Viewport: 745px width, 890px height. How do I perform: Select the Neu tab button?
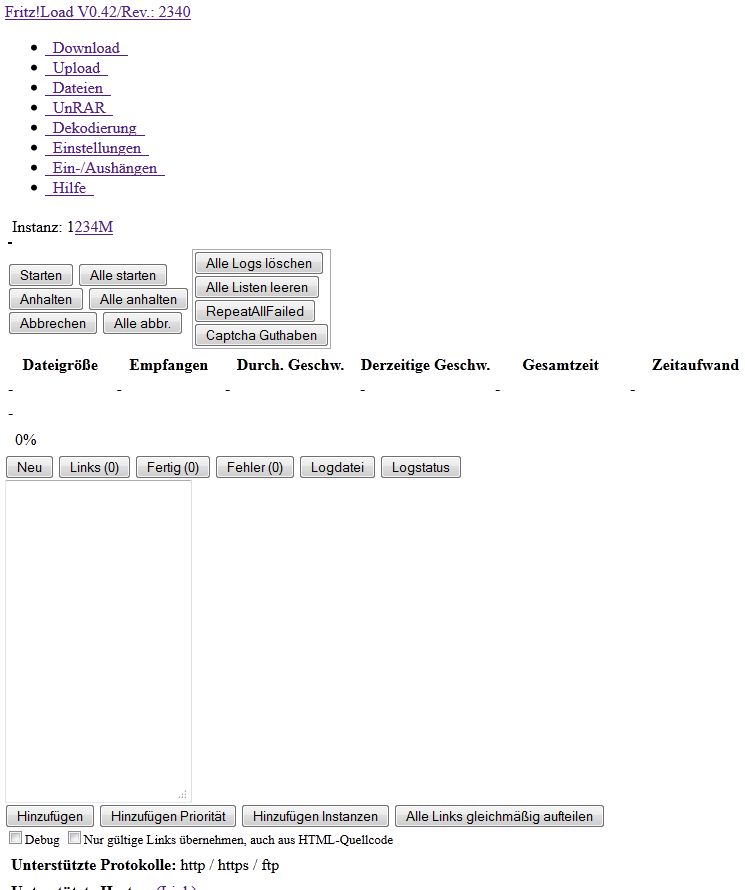pyautogui.click(x=30, y=467)
